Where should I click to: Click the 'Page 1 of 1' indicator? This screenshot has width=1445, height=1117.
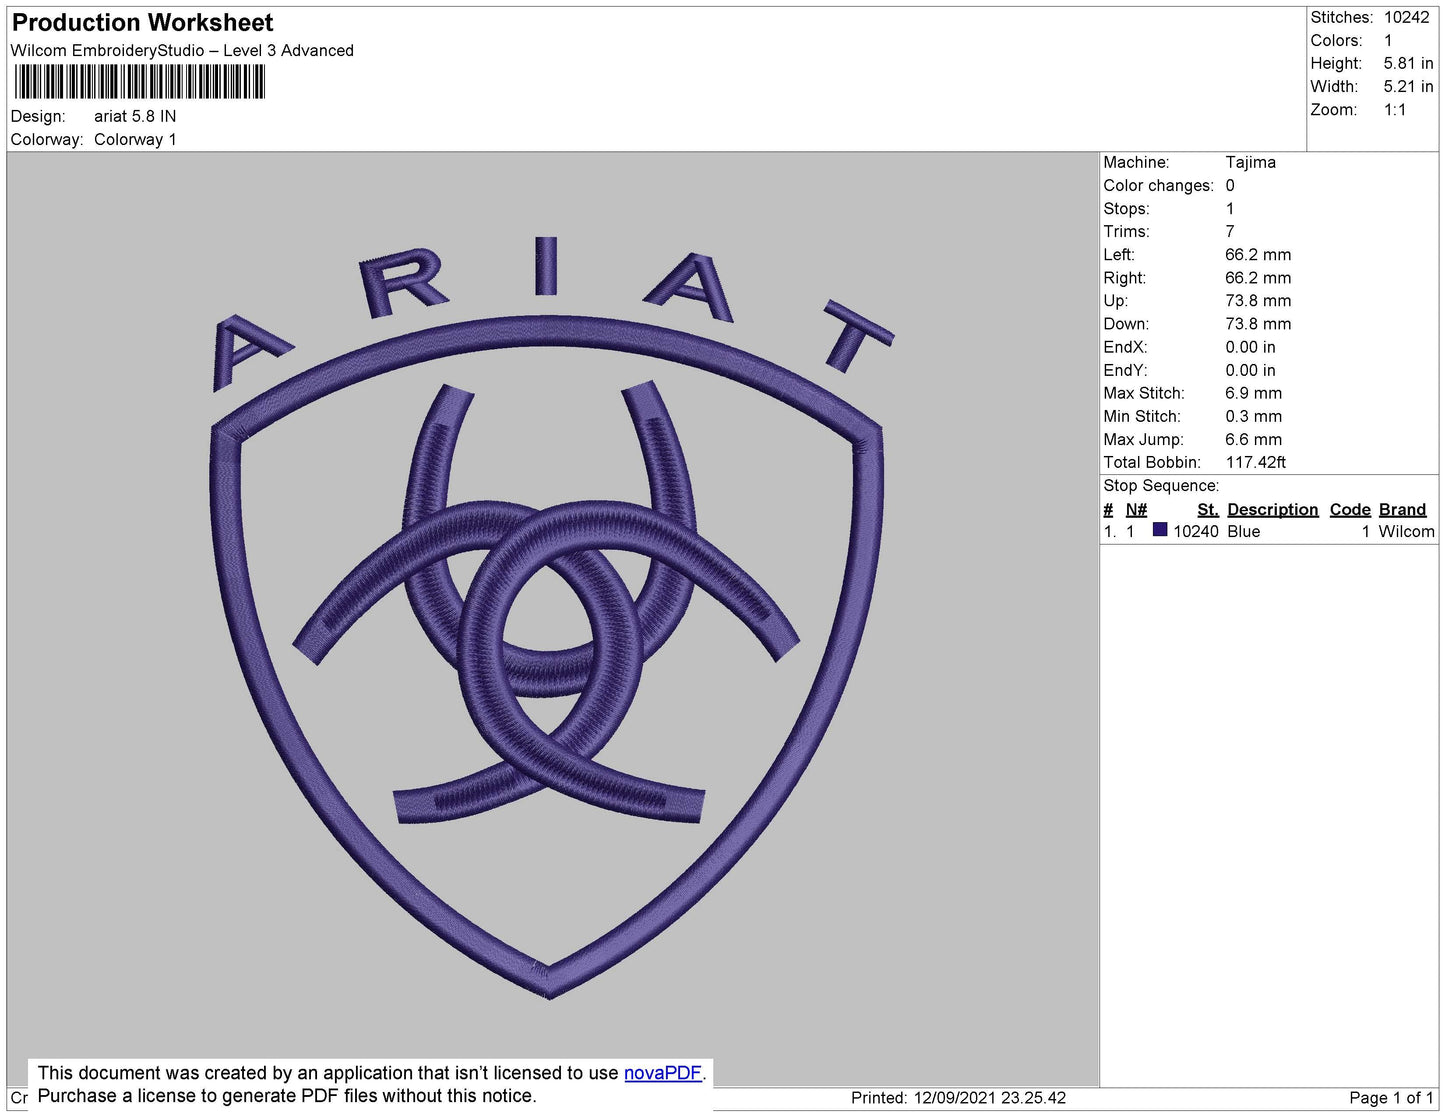click(x=1391, y=1098)
